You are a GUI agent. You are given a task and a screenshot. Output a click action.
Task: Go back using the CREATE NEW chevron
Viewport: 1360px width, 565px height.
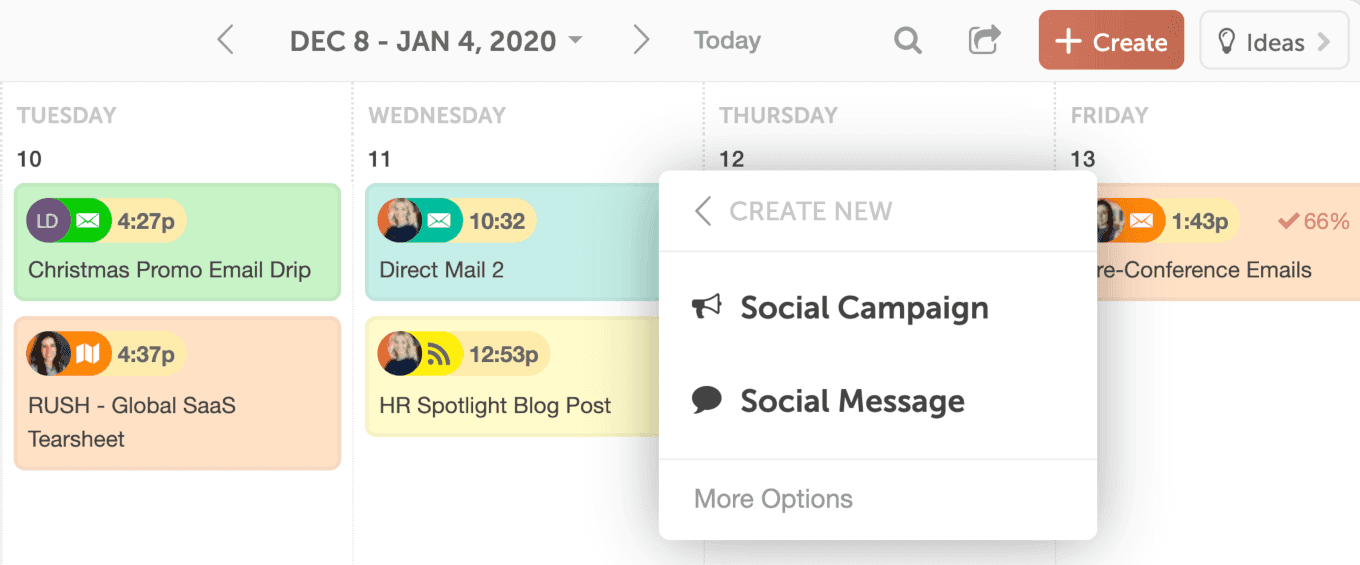coord(703,211)
